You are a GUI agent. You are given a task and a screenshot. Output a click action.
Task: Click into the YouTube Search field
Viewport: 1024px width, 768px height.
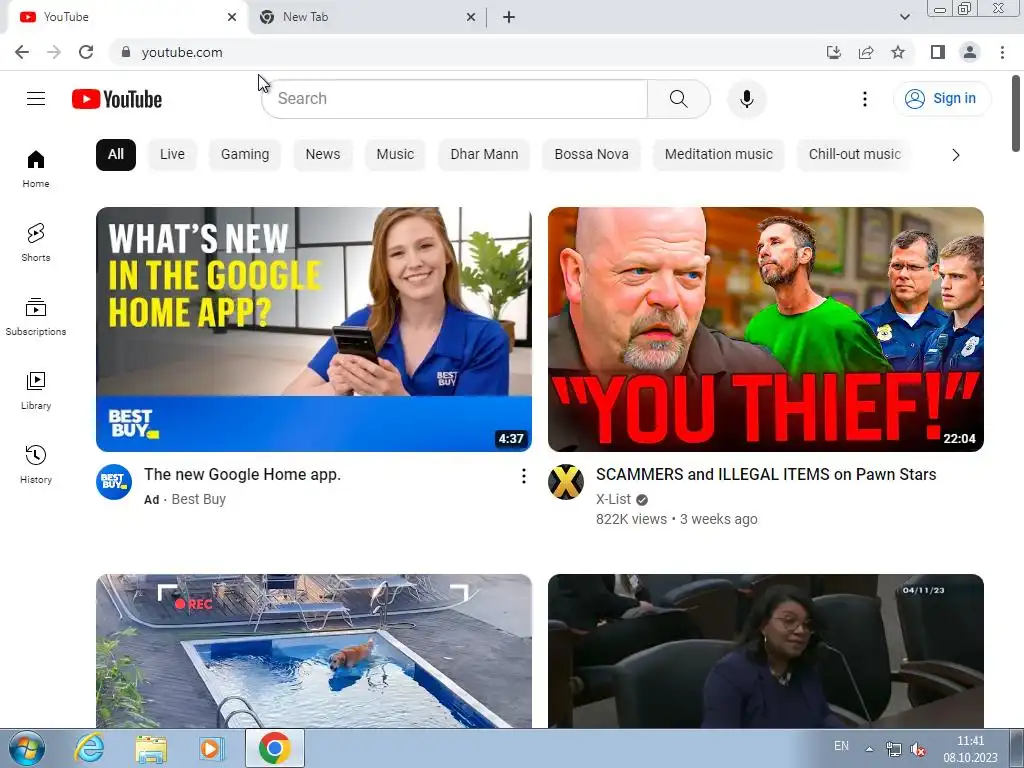[455, 99]
